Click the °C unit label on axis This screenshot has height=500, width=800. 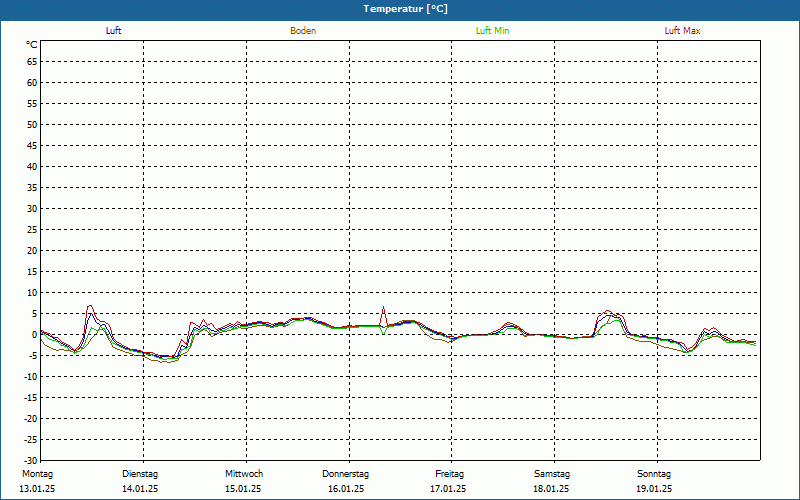click(32, 45)
